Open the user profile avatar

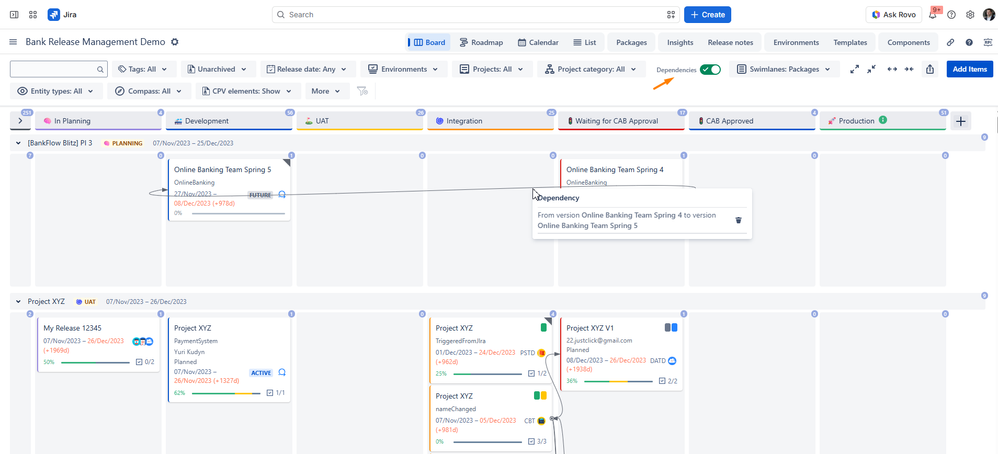988,15
